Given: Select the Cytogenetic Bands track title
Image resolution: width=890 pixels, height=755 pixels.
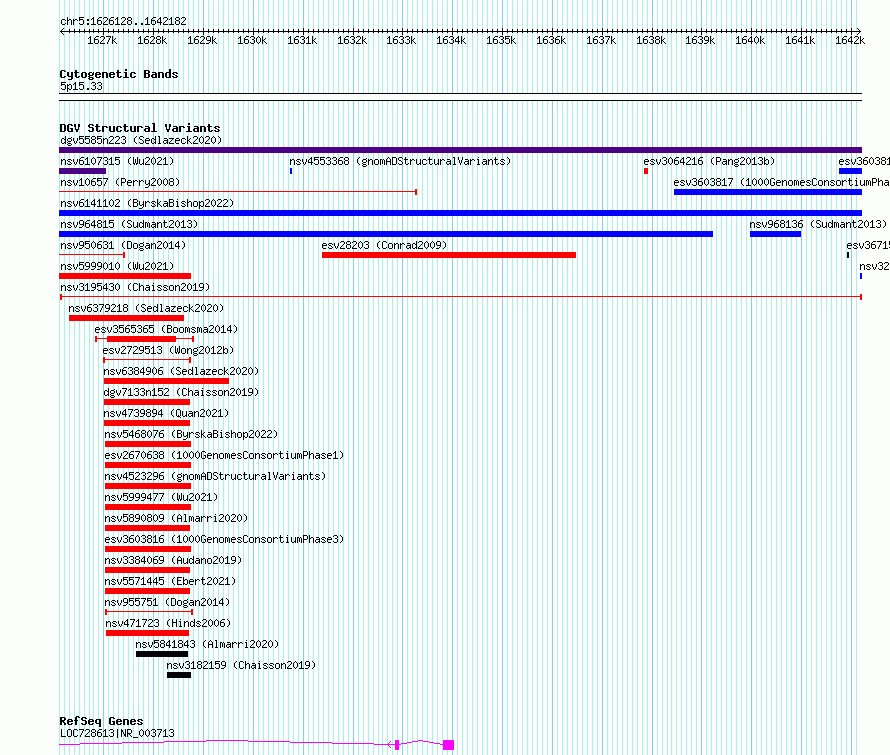Looking at the screenshot, I should click(119, 74).
